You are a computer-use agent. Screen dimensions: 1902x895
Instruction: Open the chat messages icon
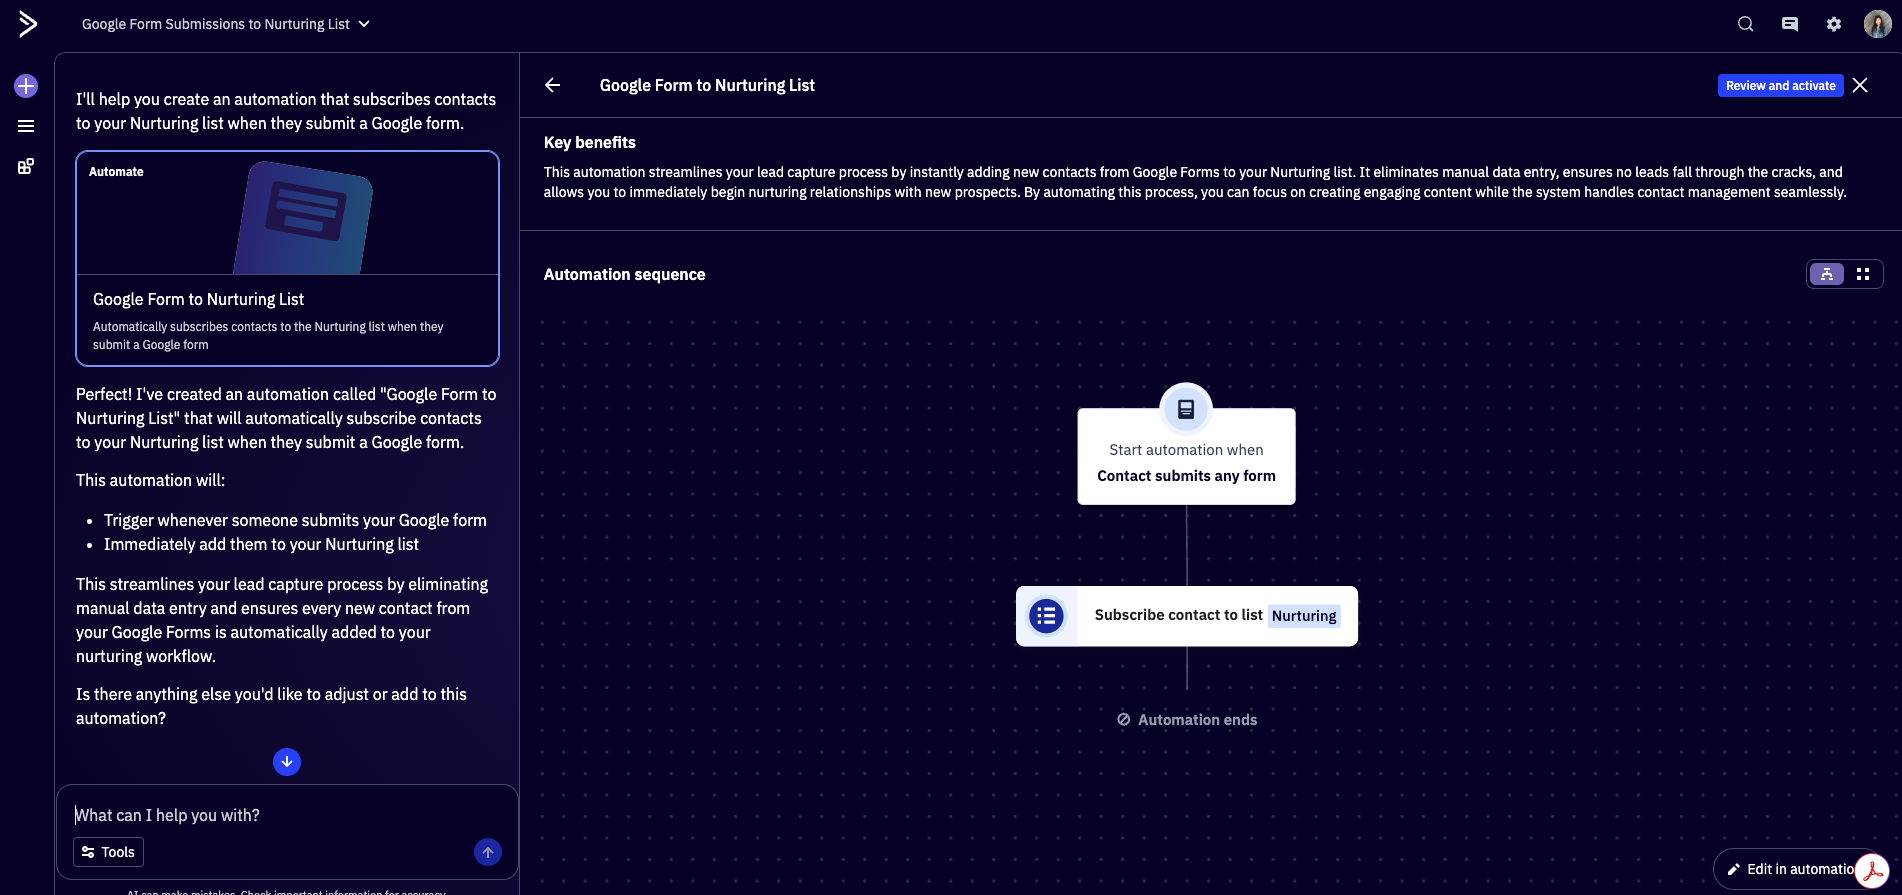click(x=1790, y=24)
